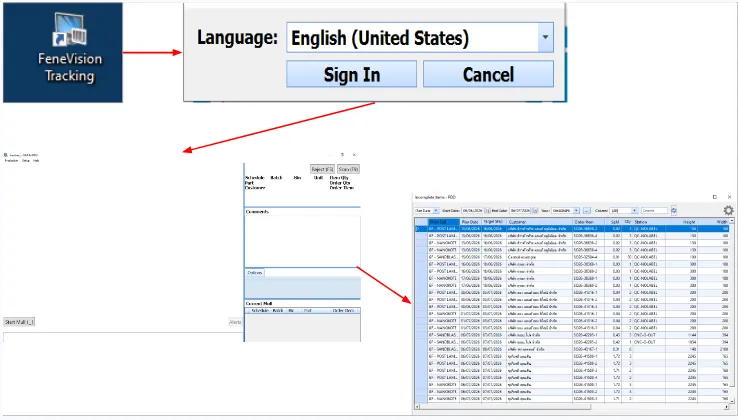Click the scroll-left arrow at grid bottom
Screen dimensions: 738x420
tap(417, 406)
